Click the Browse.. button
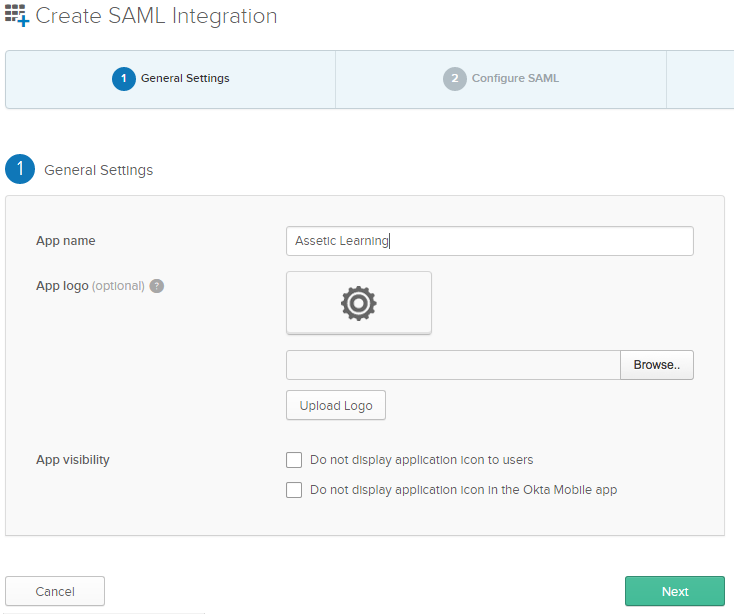The height and width of the screenshot is (614, 734). (x=657, y=365)
